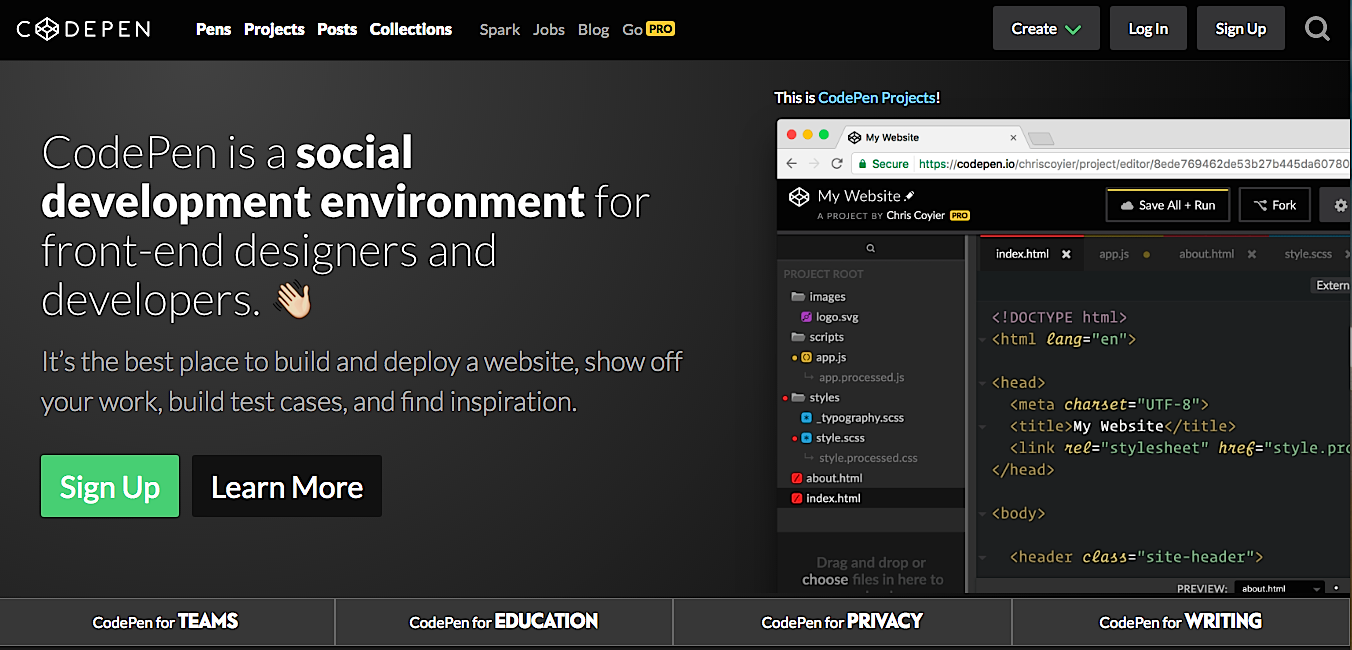
Task: Open the Pens menu item
Action: pos(213,29)
